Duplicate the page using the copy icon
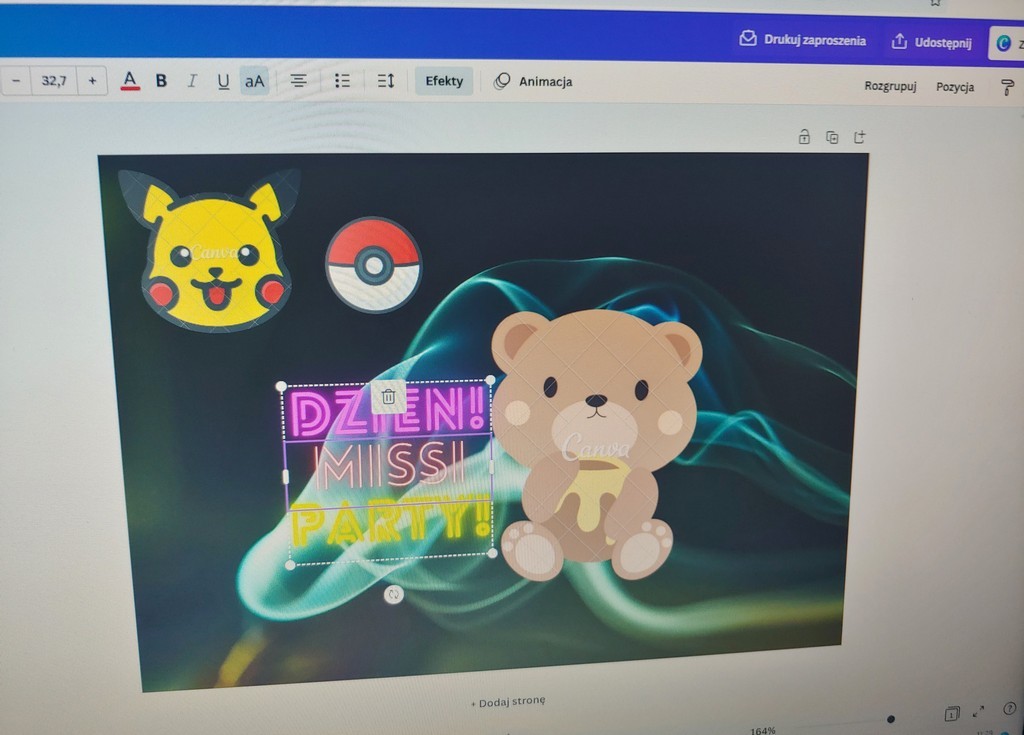 click(832, 137)
